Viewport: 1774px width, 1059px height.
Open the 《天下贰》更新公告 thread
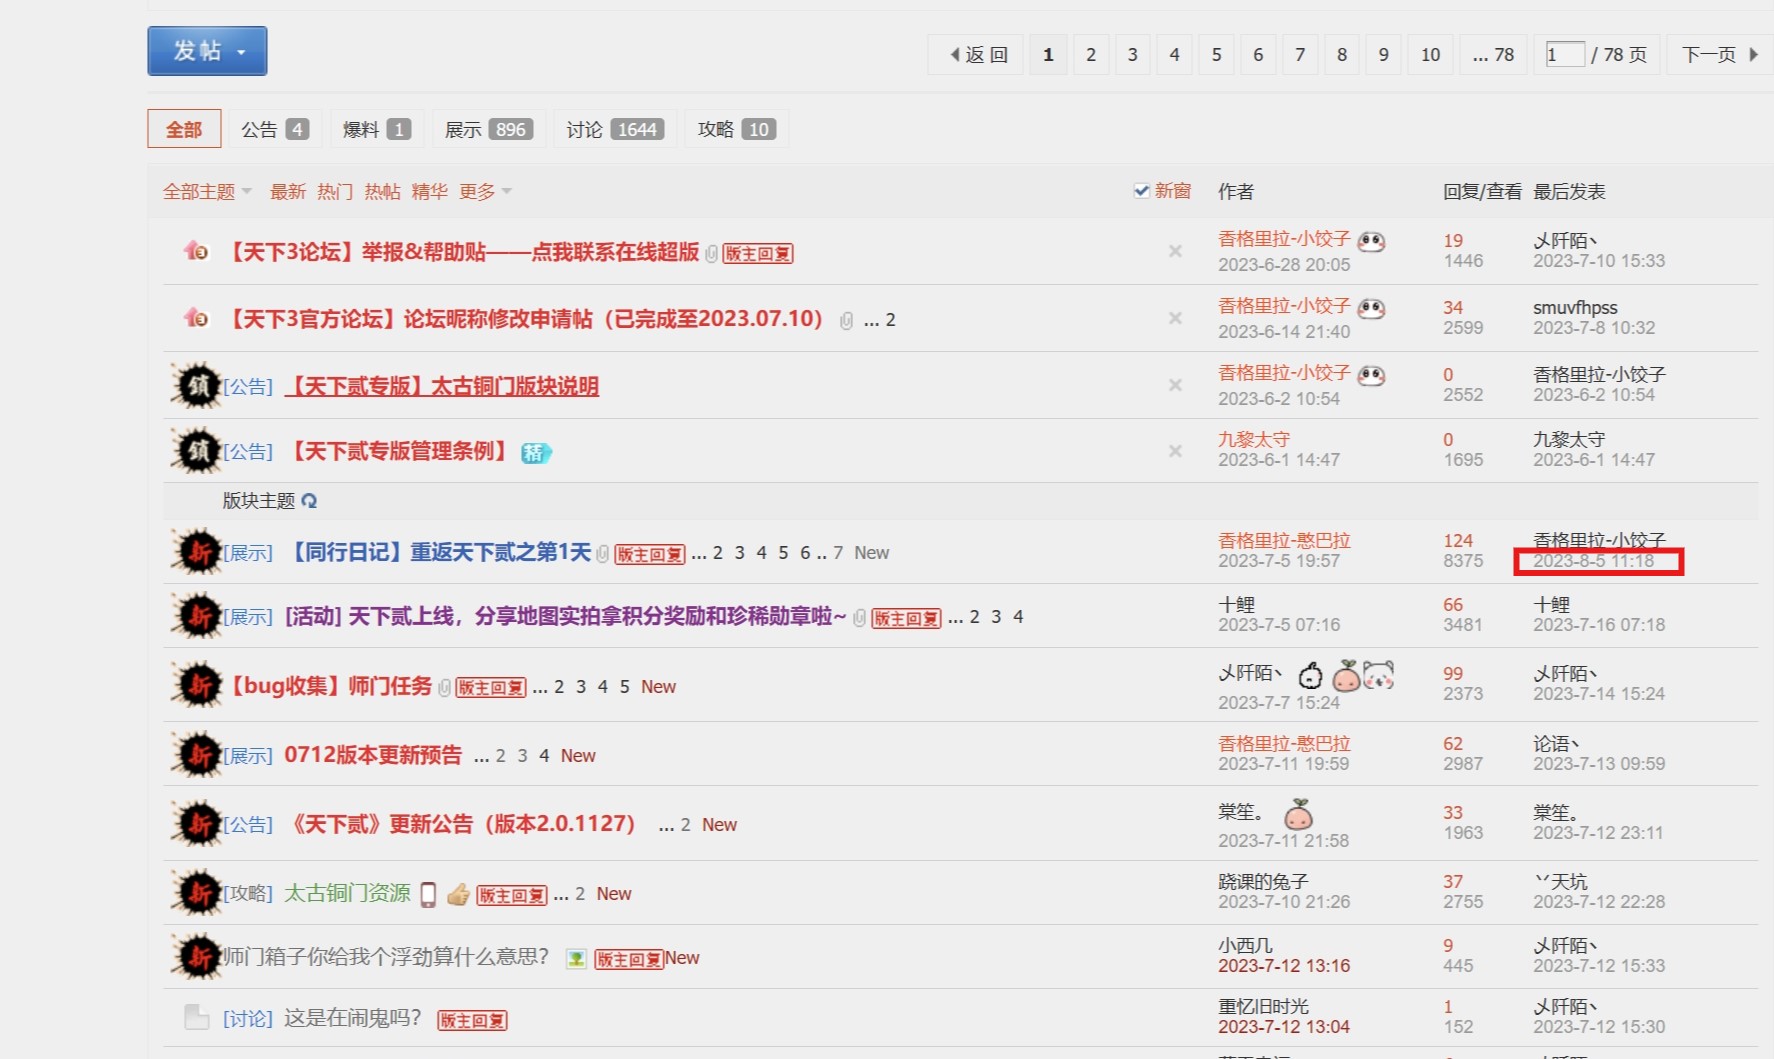tap(461, 824)
